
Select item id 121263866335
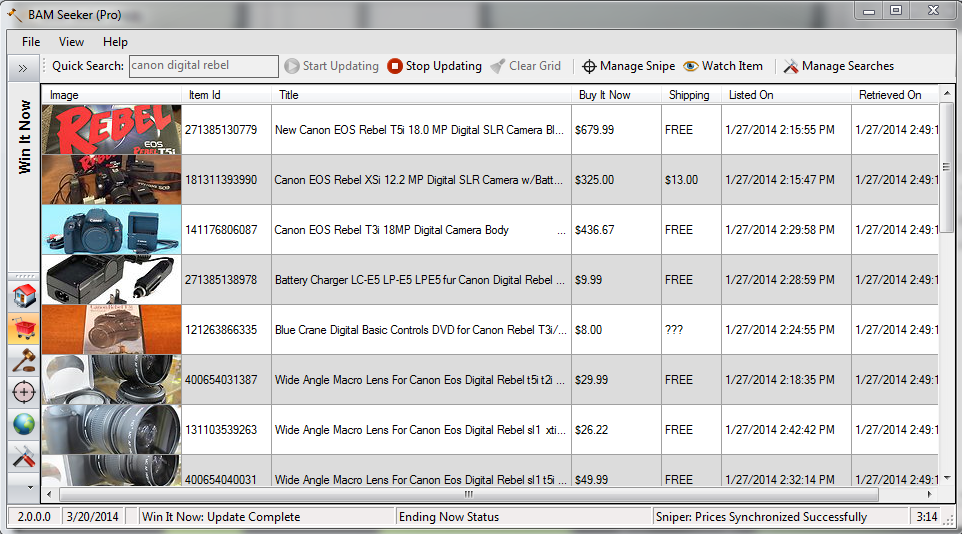[221, 330]
